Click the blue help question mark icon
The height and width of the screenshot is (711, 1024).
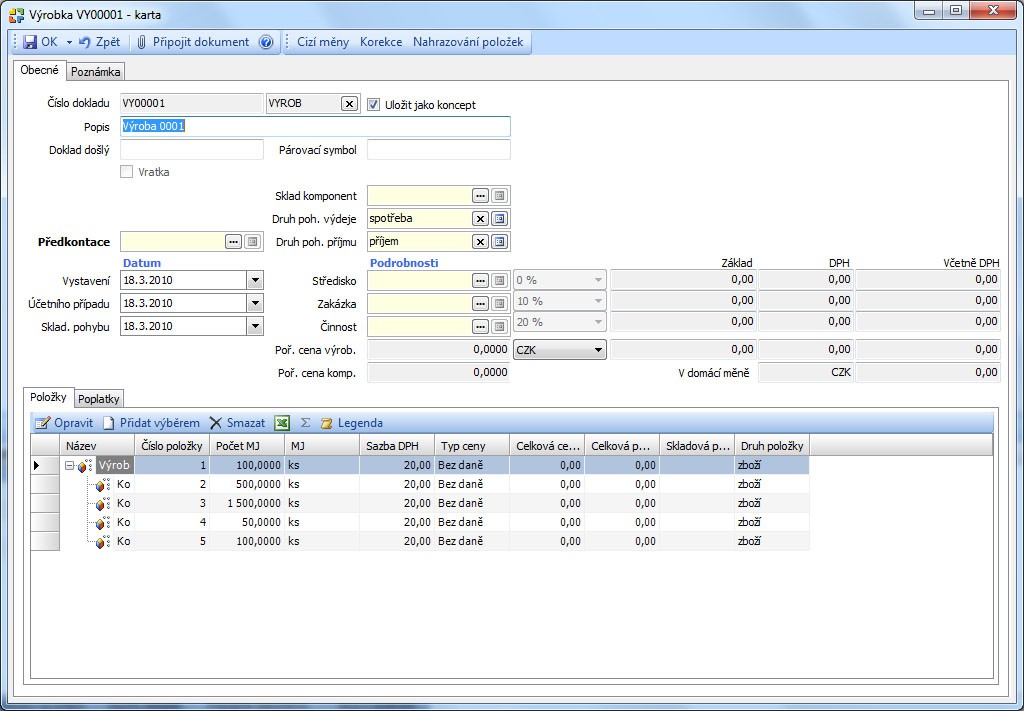(266, 42)
